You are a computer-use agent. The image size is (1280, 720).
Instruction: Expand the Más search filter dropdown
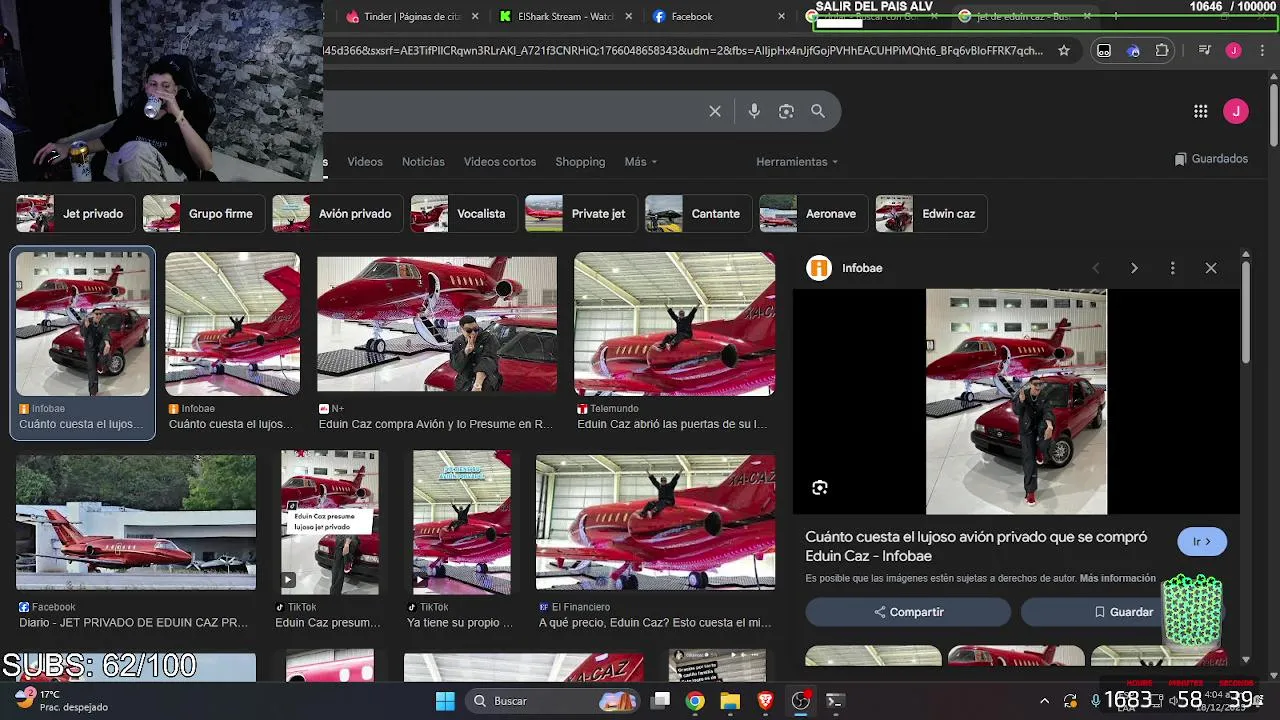coord(641,161)
